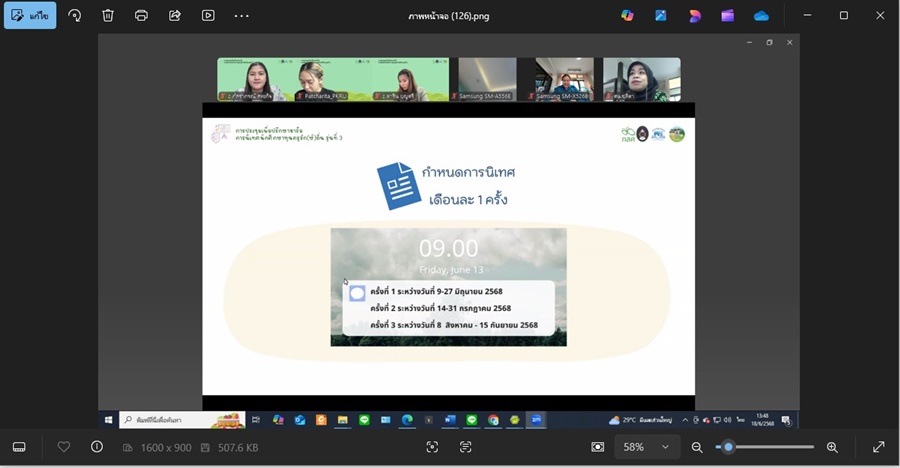Image resolution: width=900 pixels, height=468 pixels.
Task: Expand hidden tray icons chevron in pictured taskbar
Action: coord(685,420)
